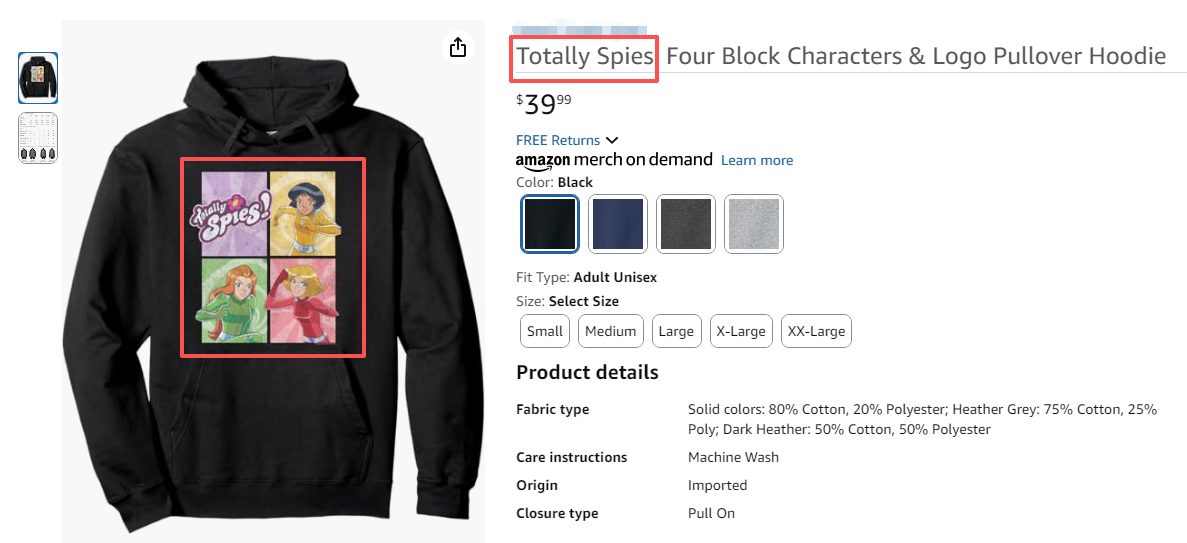
Task: Click the FREE Returns link text
Action: click(x=558, y=140)
